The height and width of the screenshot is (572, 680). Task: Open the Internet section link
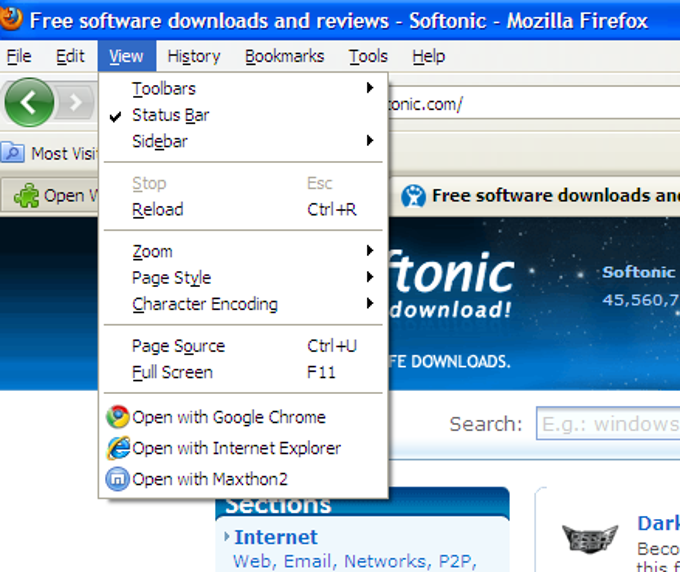[276, 537]
